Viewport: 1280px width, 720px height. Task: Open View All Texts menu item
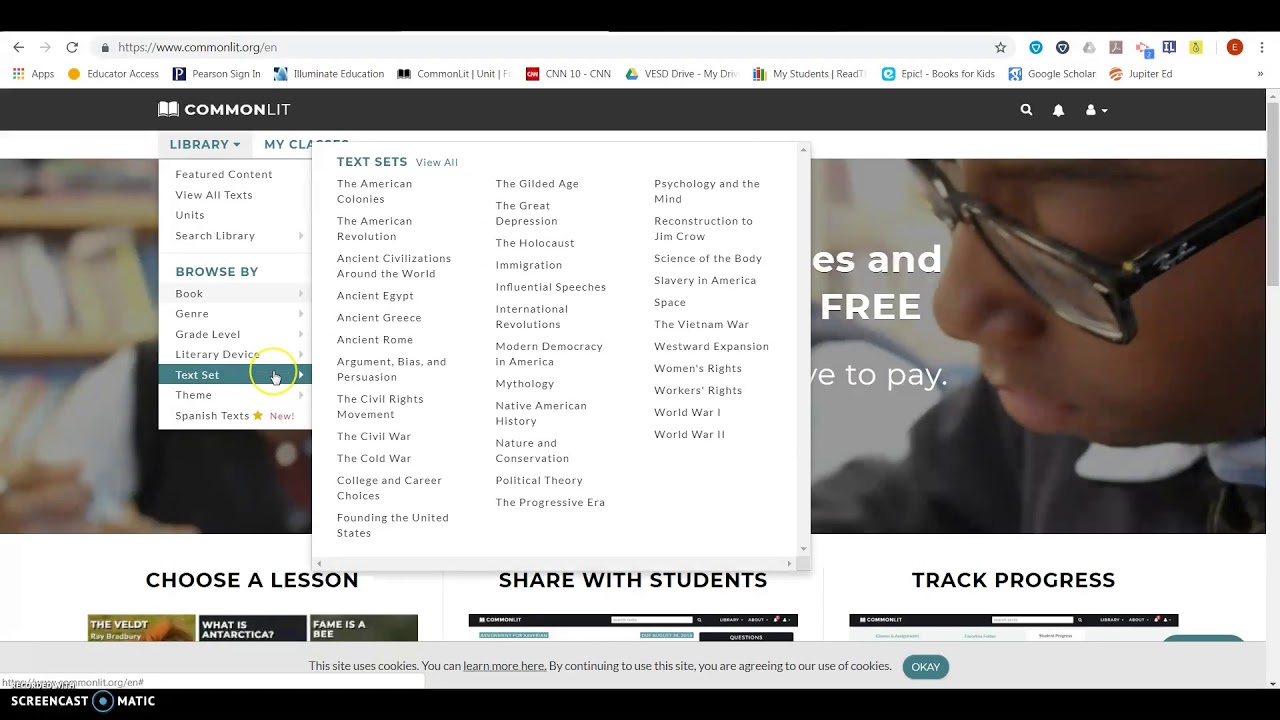(x=214, y=195)
